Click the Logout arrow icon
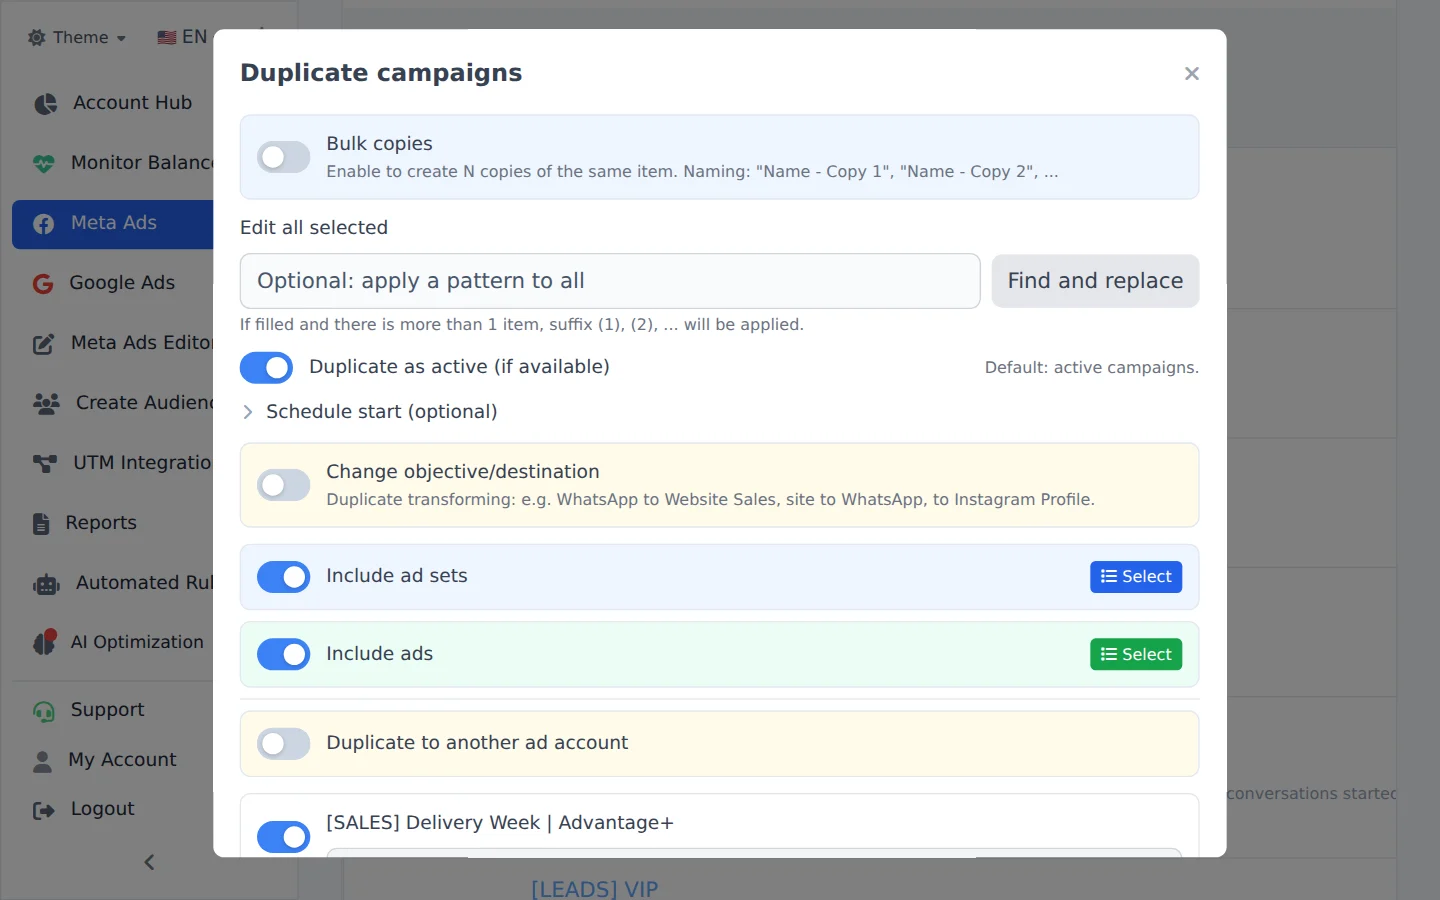This screenshot has height=900, width=1440. coord(44,810)
